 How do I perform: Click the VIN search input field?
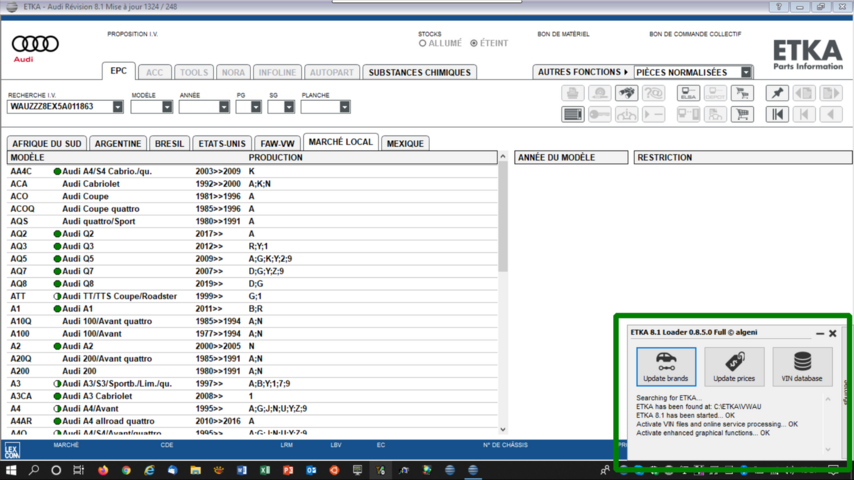point(60,107)
